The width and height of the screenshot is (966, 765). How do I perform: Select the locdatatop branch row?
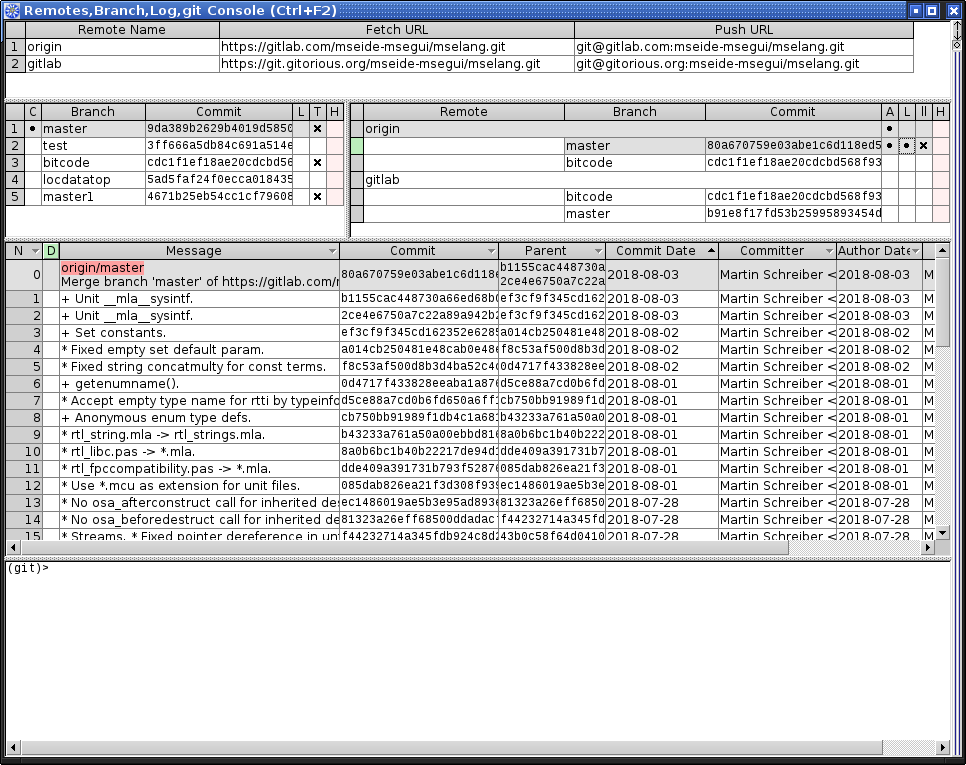tap(92, 180)
